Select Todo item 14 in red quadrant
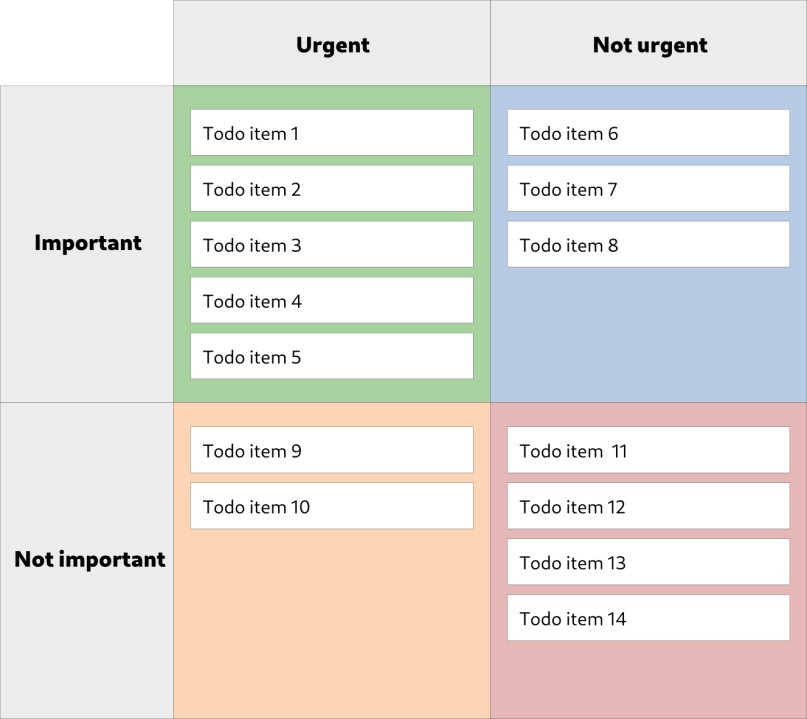Viewport: 807px width, 719px height. [x=648, y=619]
